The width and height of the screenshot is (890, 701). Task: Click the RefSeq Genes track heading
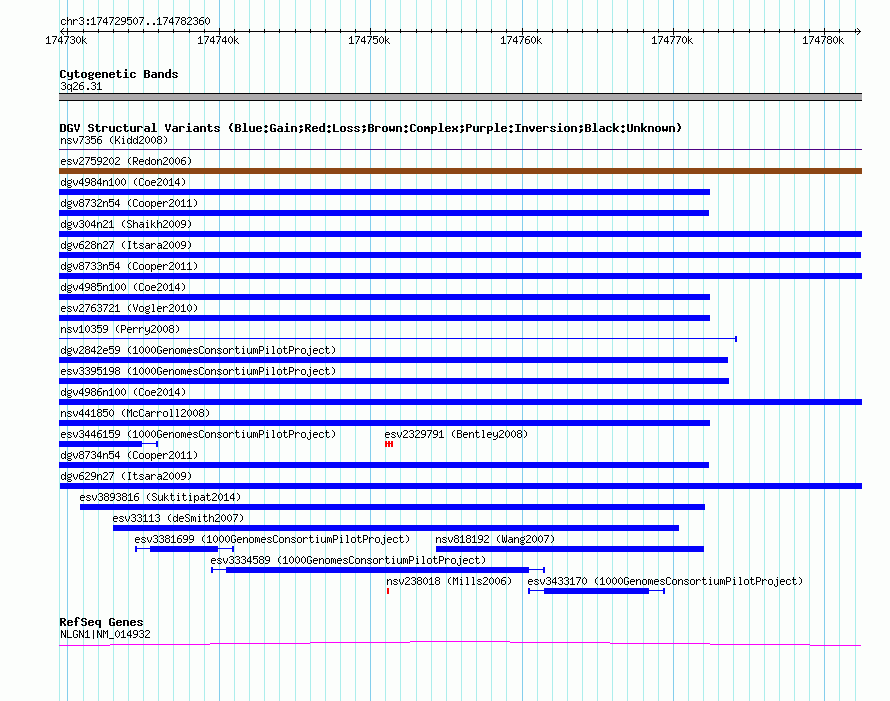point(101,622)
